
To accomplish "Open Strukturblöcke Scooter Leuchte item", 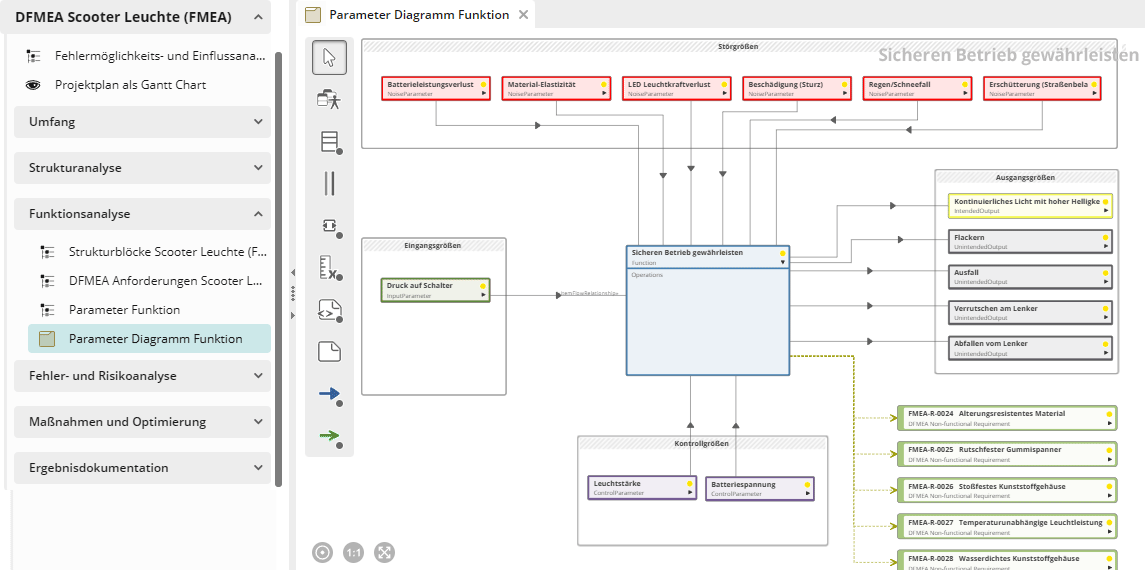I will (x=168, y=251).
